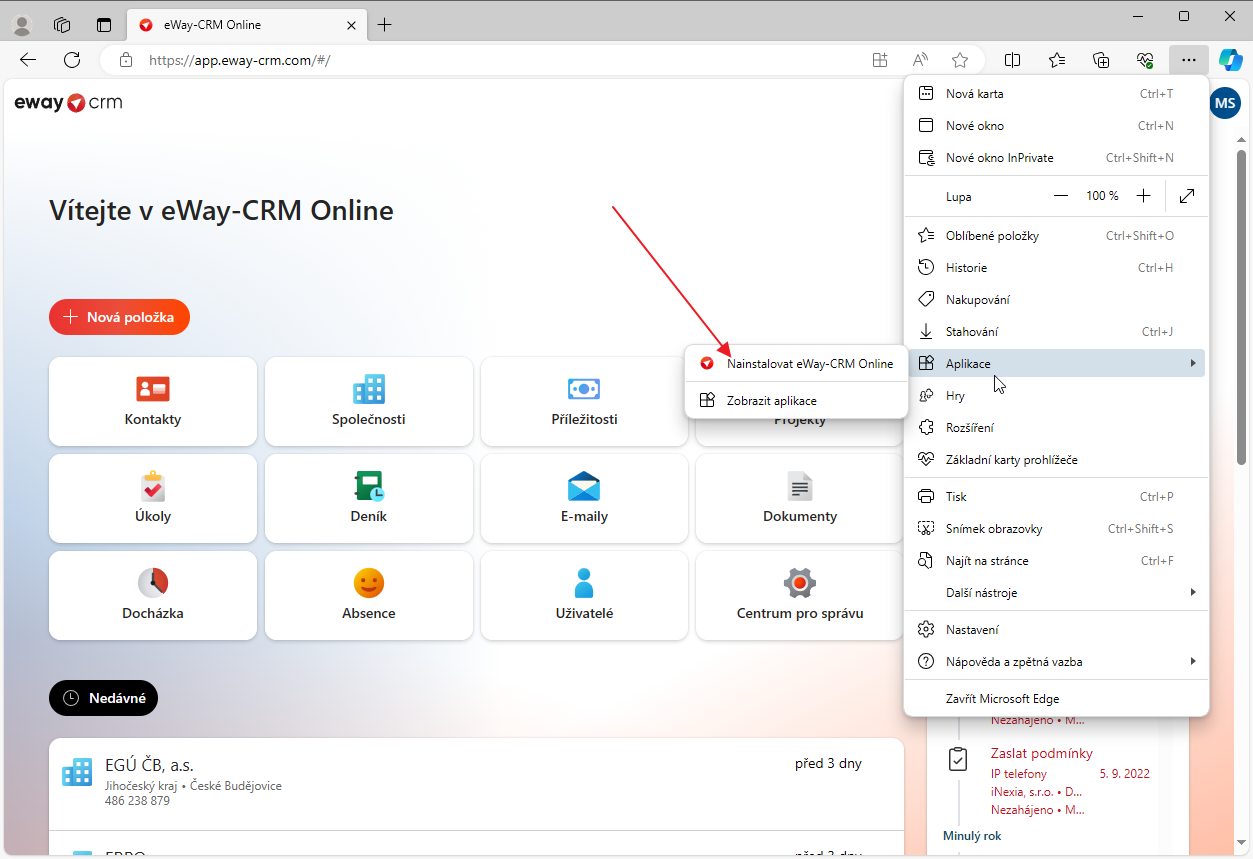Click the eWay-CRM logo
Viewport: 1253px width, 859px height.
pyautogui.click(x=68, y=103)
